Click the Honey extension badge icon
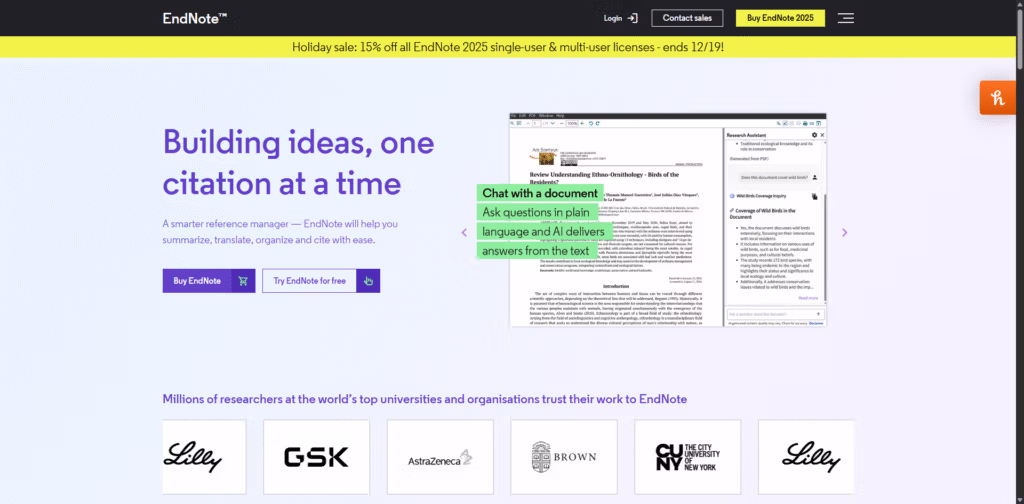Image resolution: width=1024 pixels, height=504 pixels. click(997, 97)
